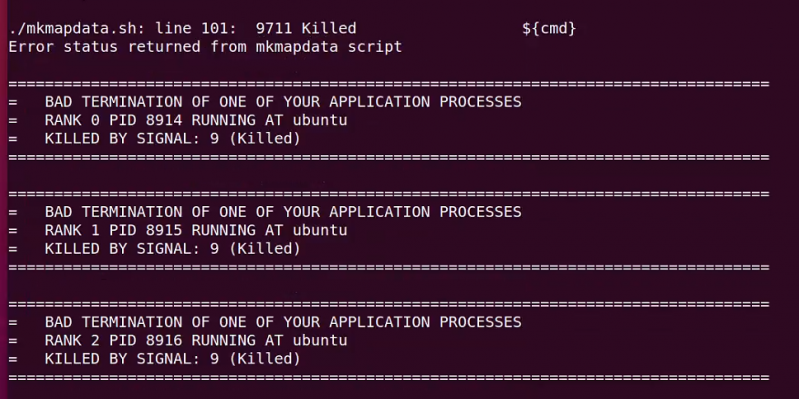Click third BAD TERMINATION header line
Viewport: 799px width, 399px height.
265,322
